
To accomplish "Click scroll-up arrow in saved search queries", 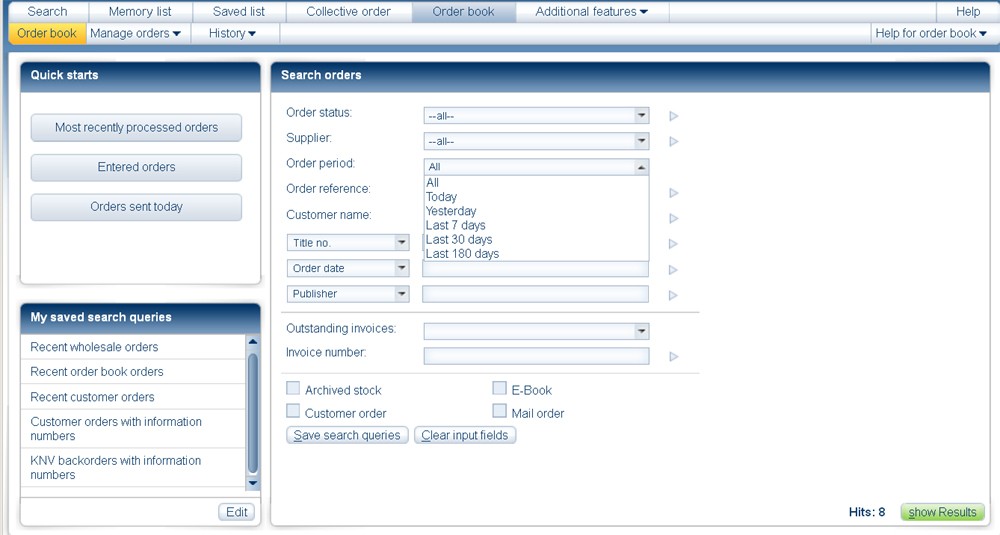I will pyautogui.click(x=253, y=341).
